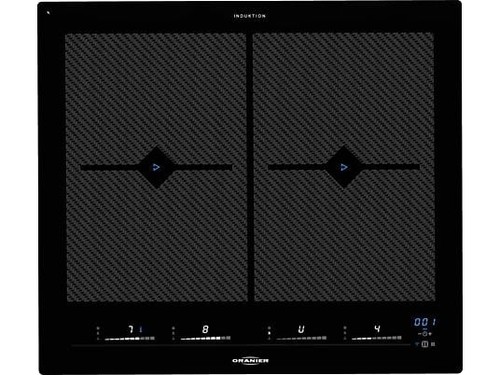Tap the power level digit 4
This screenshot has height=375, width=500.
tap(377, 329)
